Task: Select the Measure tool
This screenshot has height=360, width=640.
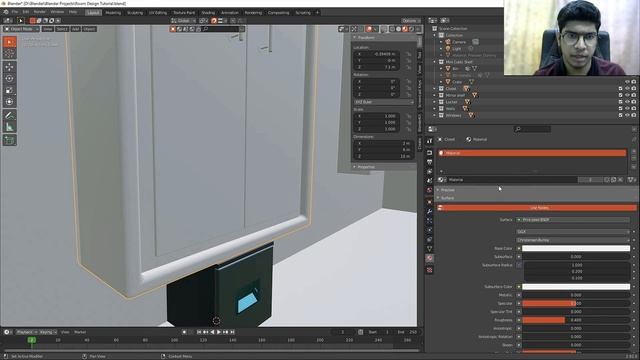Action: tap(9, 127)
